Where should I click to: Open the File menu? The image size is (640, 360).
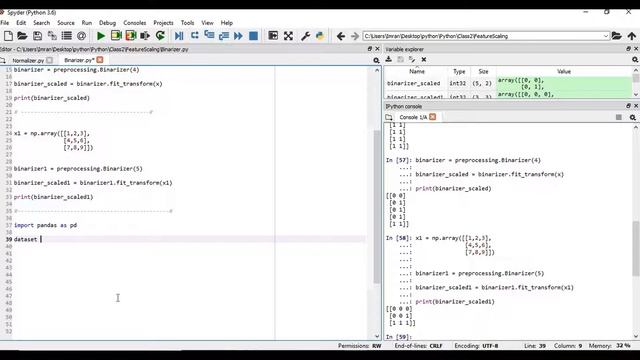pyautogui.click(x=4, y=23)
